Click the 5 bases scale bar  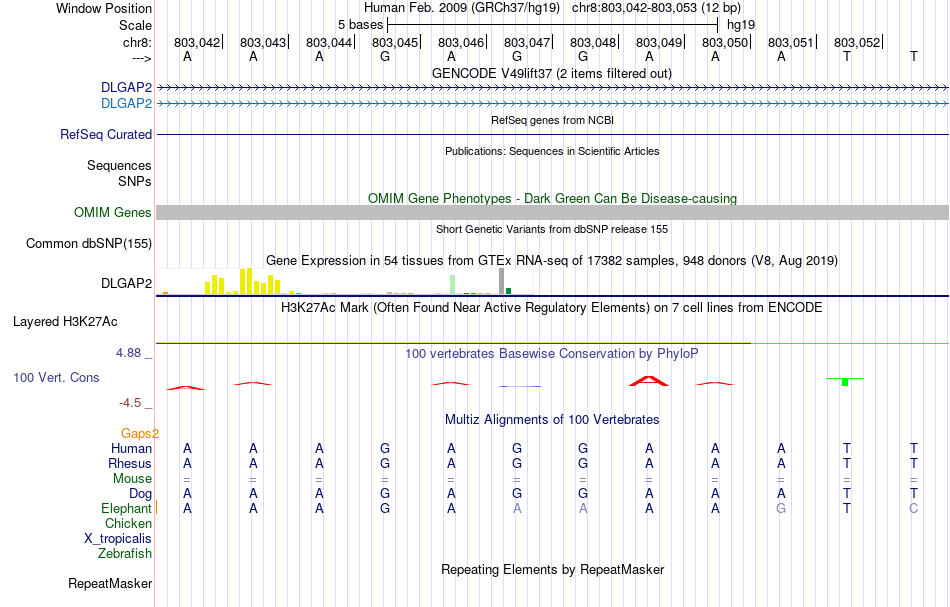[552, 25]
